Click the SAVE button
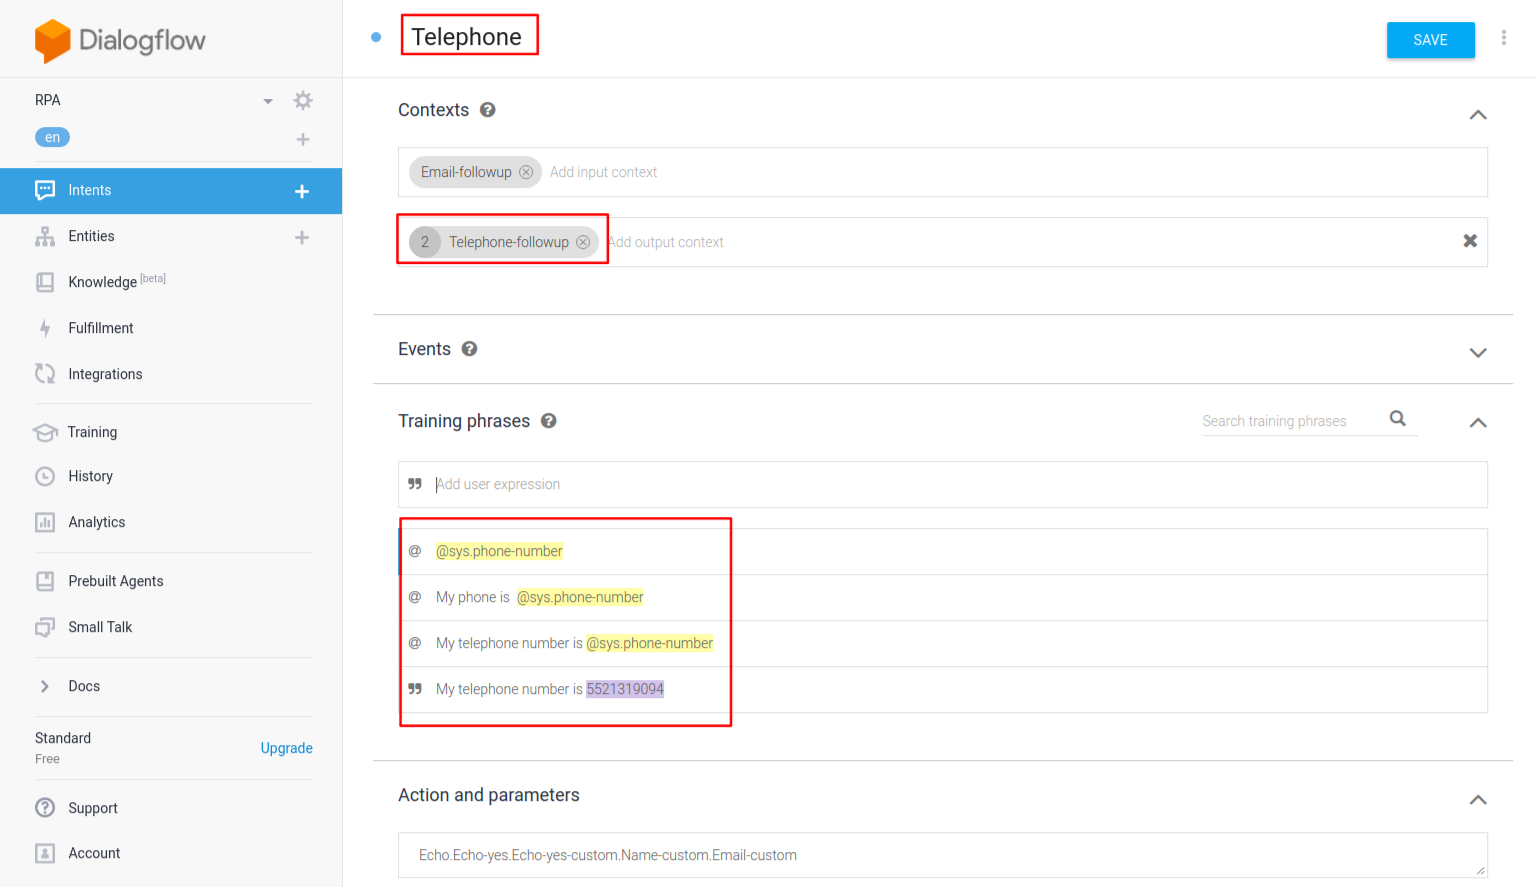Image resolution: width=1536 pixels, height=887 pixels. point(1430,40)
